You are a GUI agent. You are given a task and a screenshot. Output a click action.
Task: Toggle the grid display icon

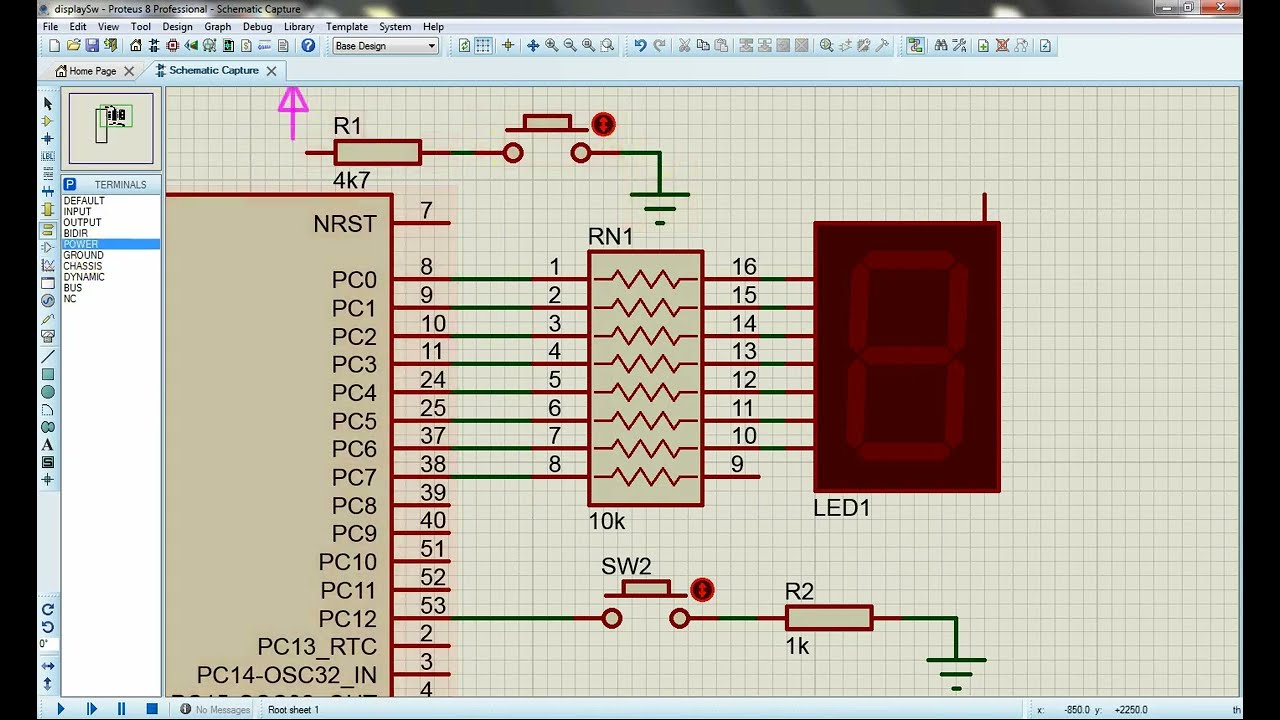pyautogui.click(x=483, y=46)
